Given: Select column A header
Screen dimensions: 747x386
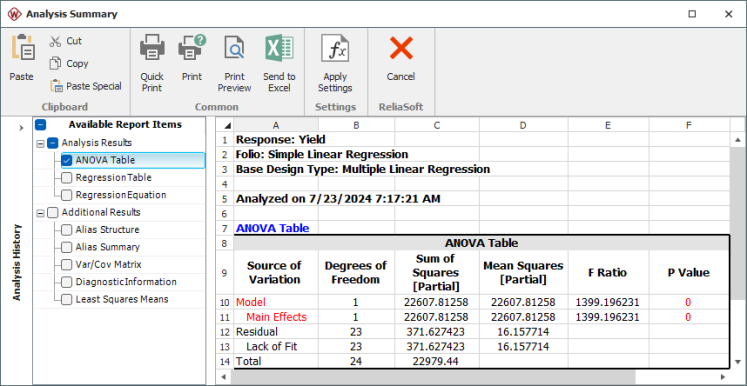Looking at the screenshot, I should click(x=276, y=125).
